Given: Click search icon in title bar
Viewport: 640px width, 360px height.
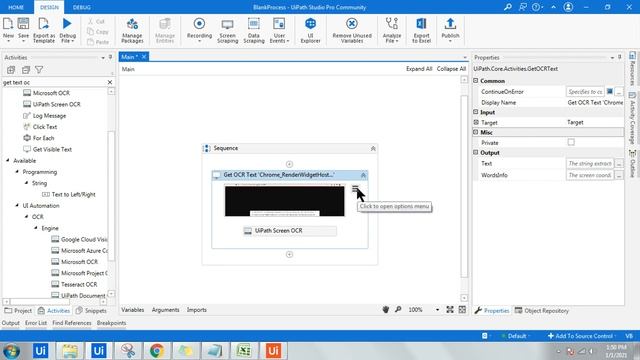Looking at the screenshot, I should pos(508,7).
